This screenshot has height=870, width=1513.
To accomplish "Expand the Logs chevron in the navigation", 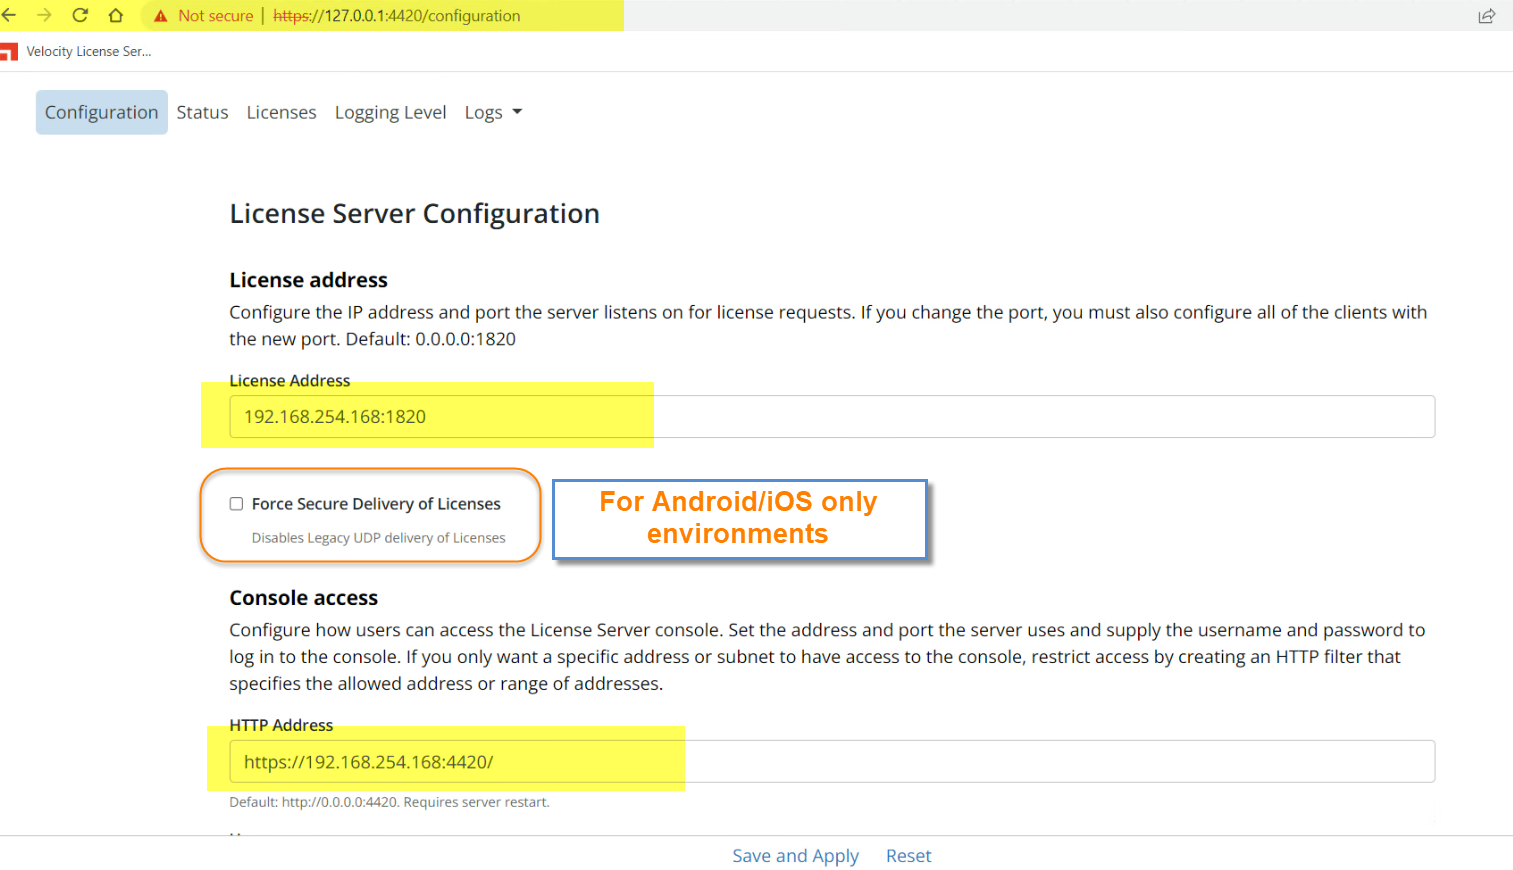I will pyautogui.click(x=517, y=112).
